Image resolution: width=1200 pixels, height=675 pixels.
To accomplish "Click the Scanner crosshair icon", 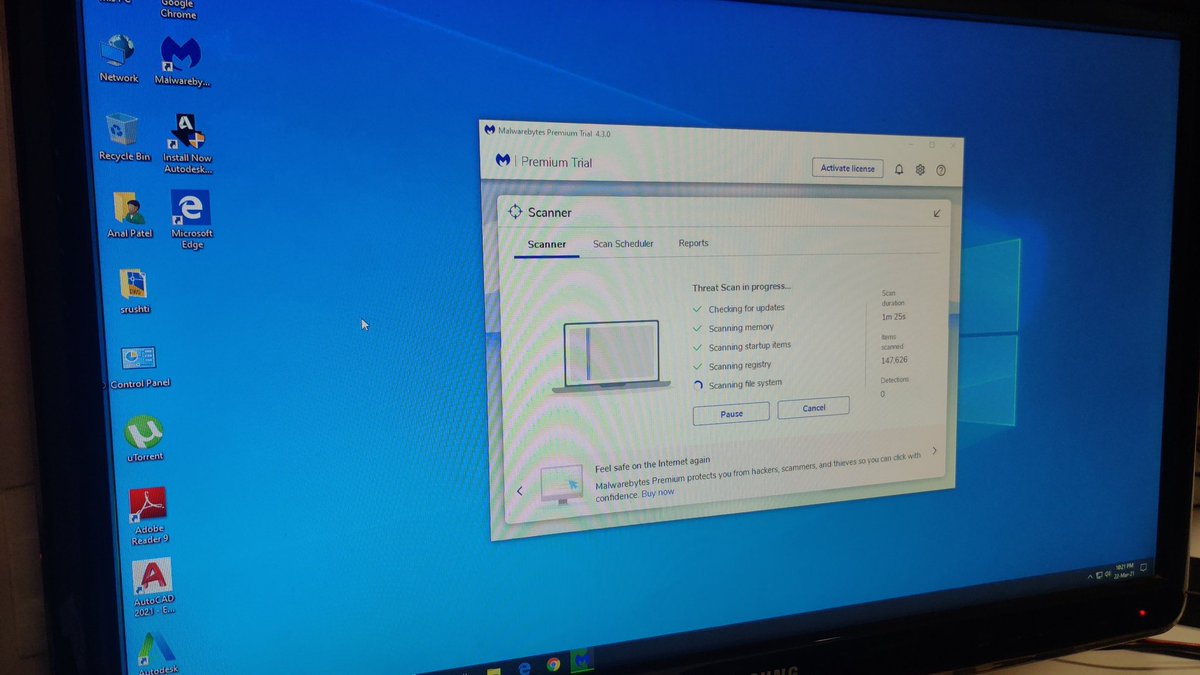I will 515,211.
